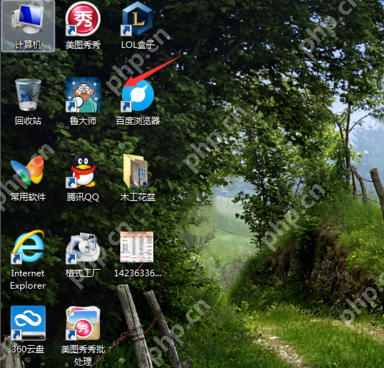Image resolution: width=384 pixels, height=368 pixels.
Task: Click the 回收站 text label
Action: 28,121
